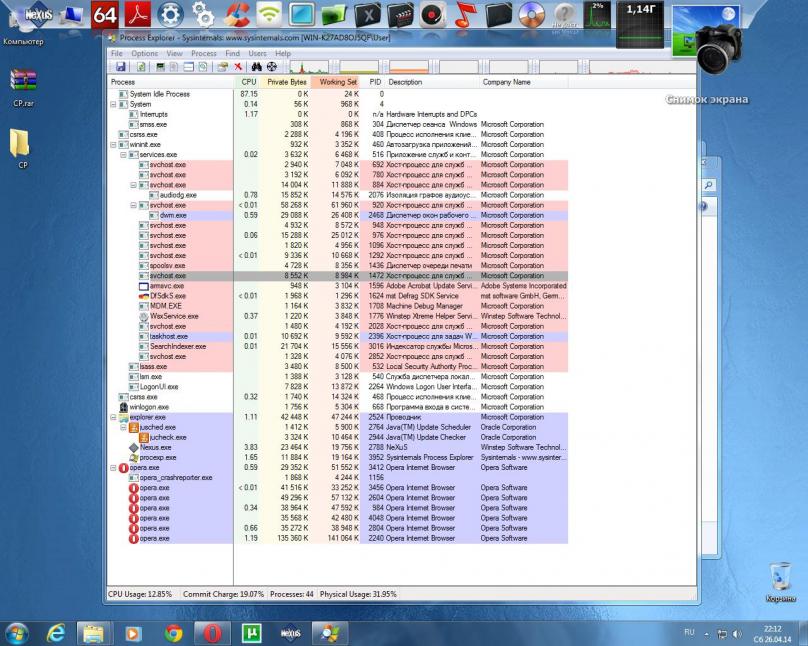Open the Find menu

pos(232,53)
